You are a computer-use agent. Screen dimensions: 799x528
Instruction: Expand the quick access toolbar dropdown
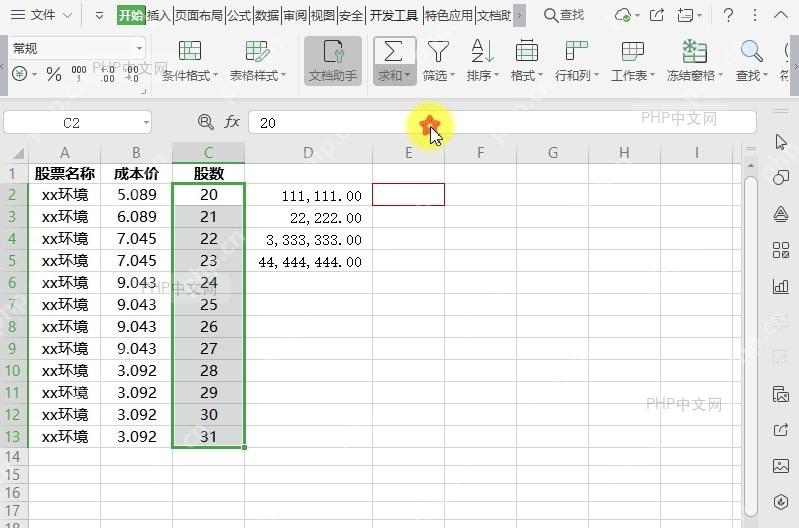99,16
